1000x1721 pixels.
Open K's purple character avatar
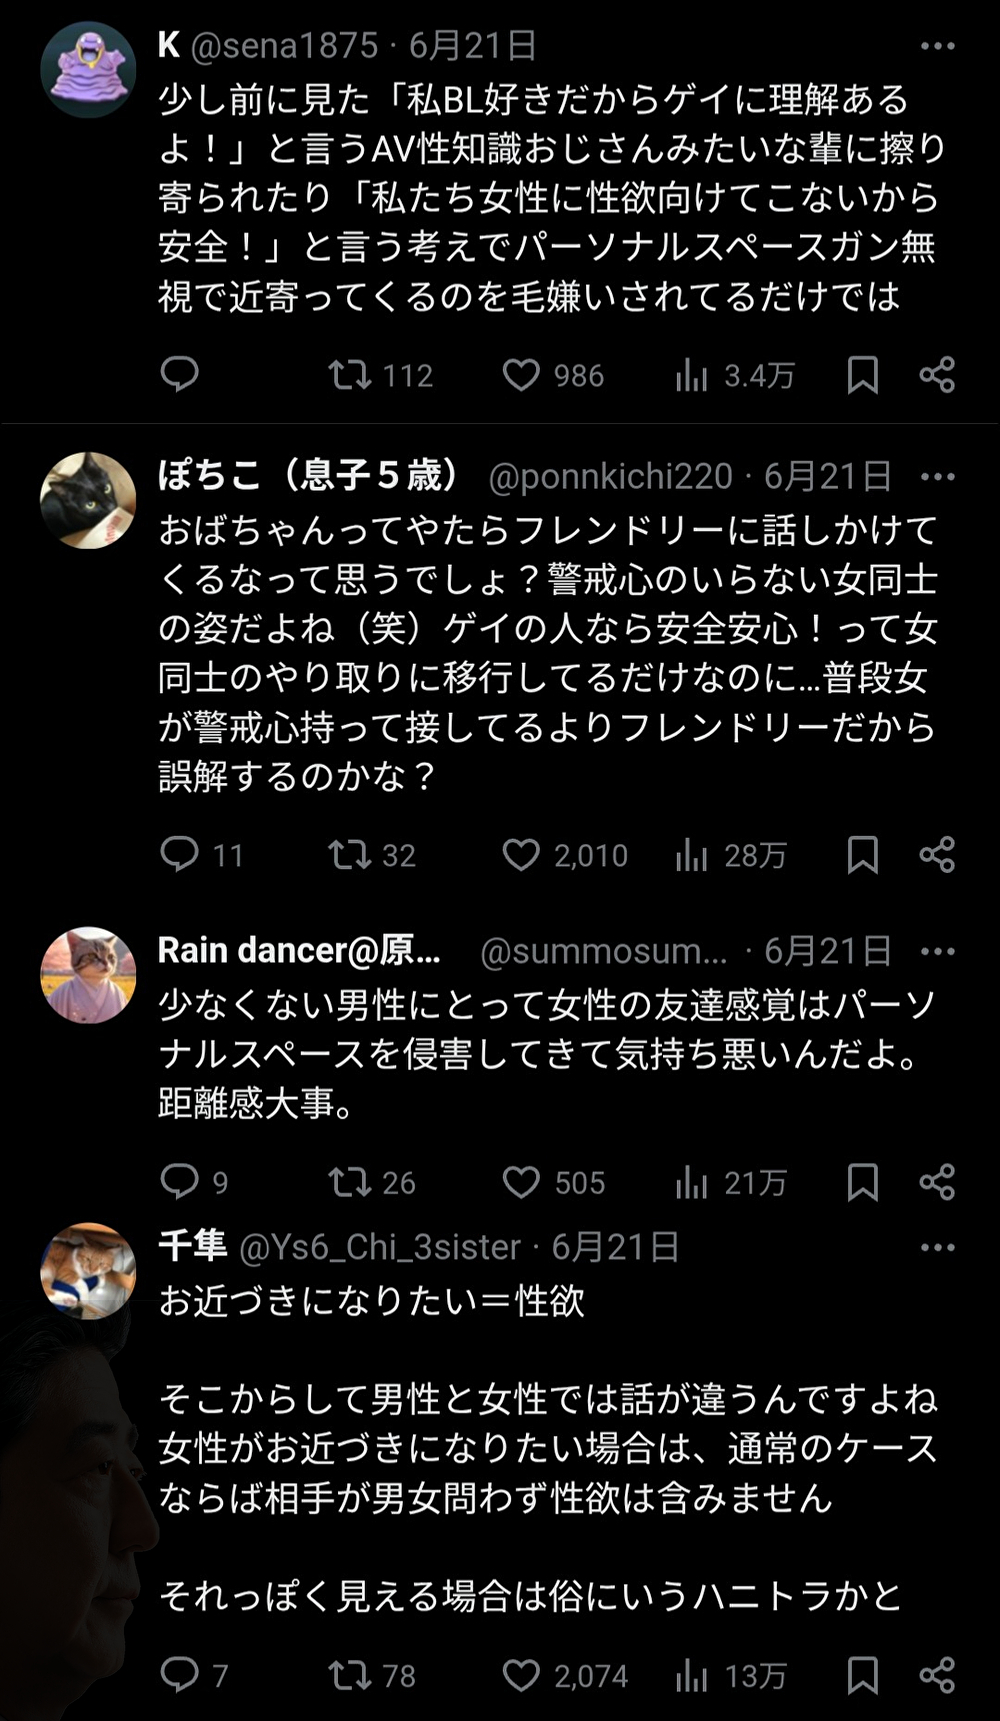tap(88, 70)
